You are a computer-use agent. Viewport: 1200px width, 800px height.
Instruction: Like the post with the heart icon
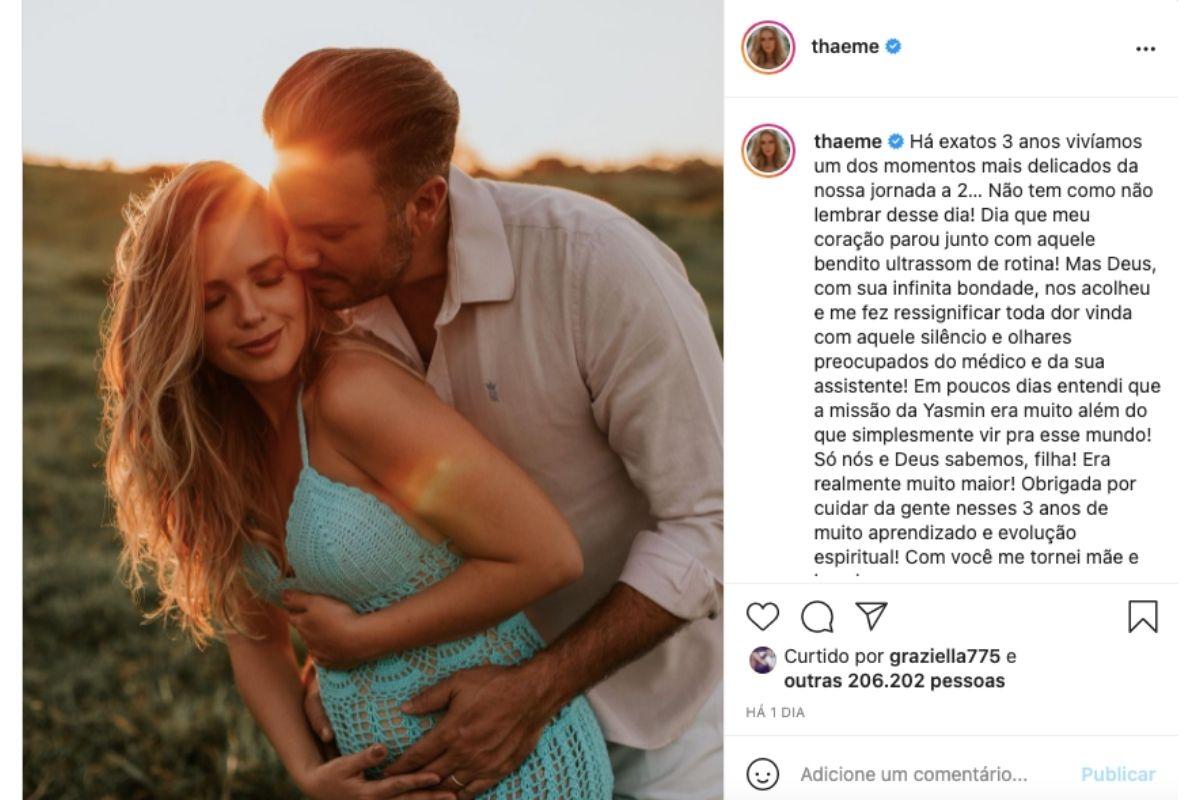763,616
